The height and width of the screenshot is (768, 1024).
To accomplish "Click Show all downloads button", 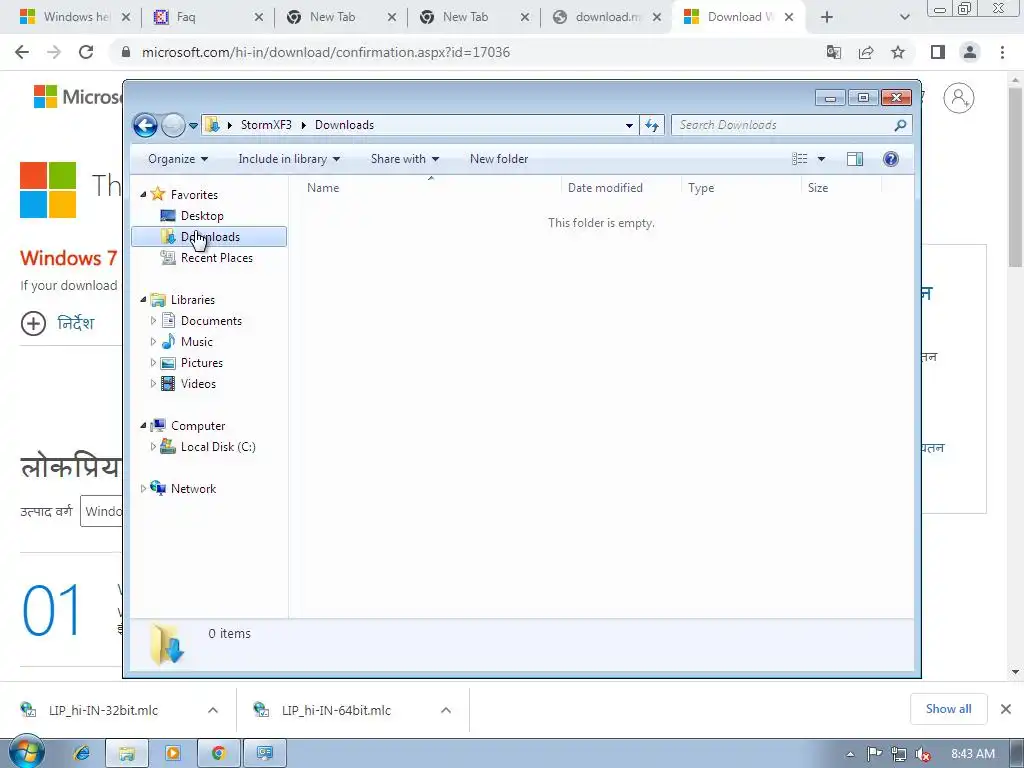I will coord(948,709).
